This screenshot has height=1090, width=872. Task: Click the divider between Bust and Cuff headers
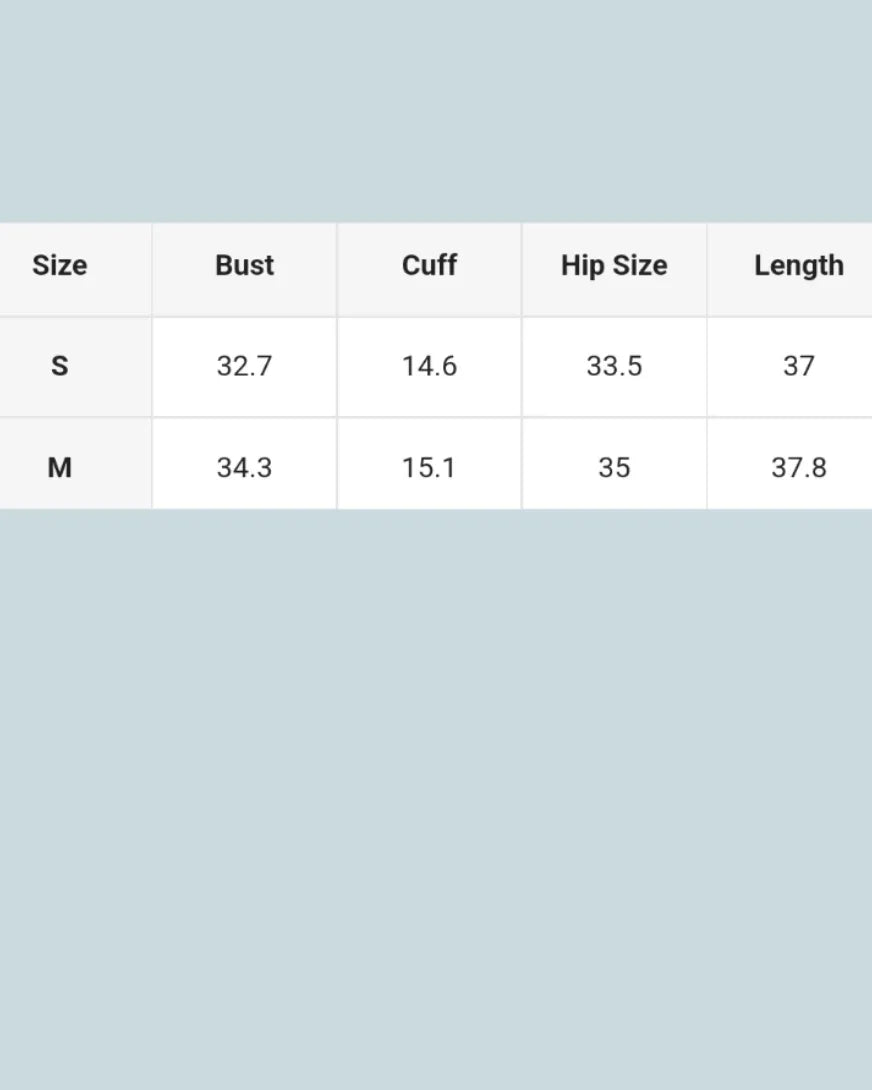[x=337, y=268]
